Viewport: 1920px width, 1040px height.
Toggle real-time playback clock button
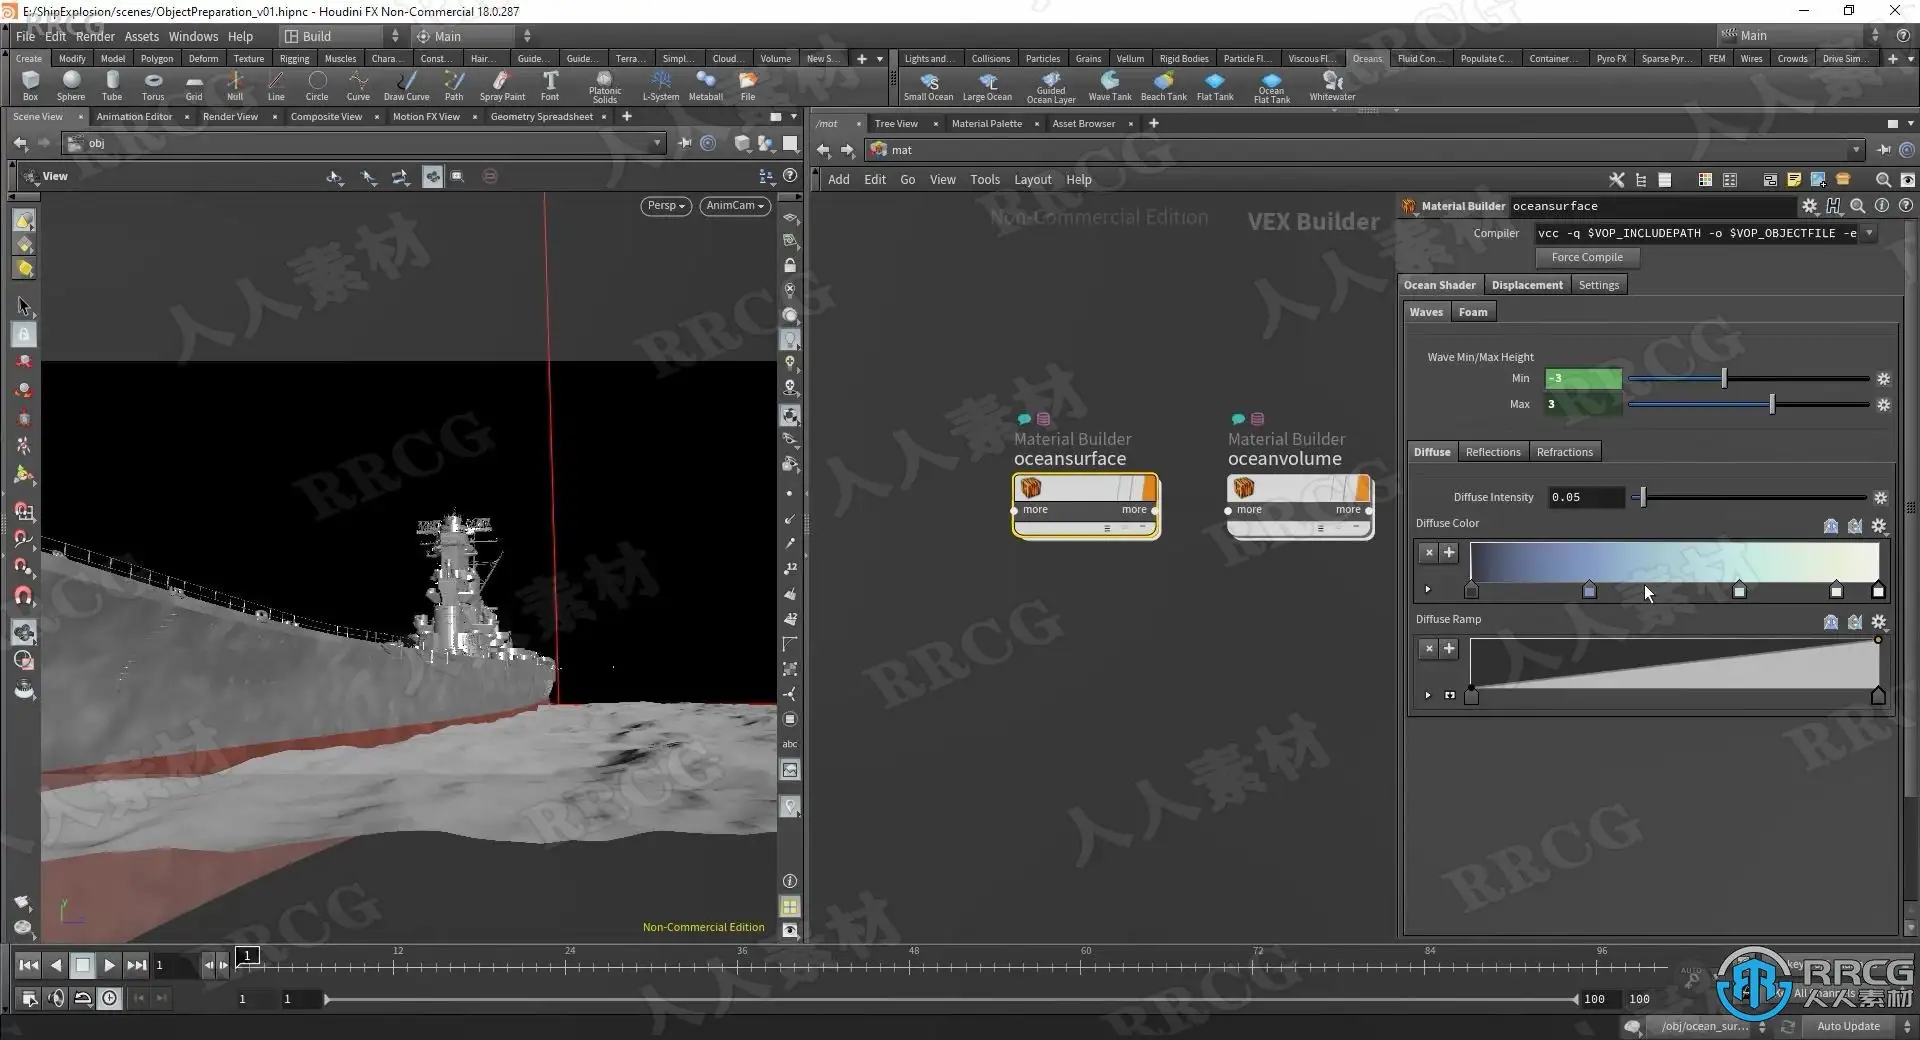pyautogui.click(x=109, y=998)
